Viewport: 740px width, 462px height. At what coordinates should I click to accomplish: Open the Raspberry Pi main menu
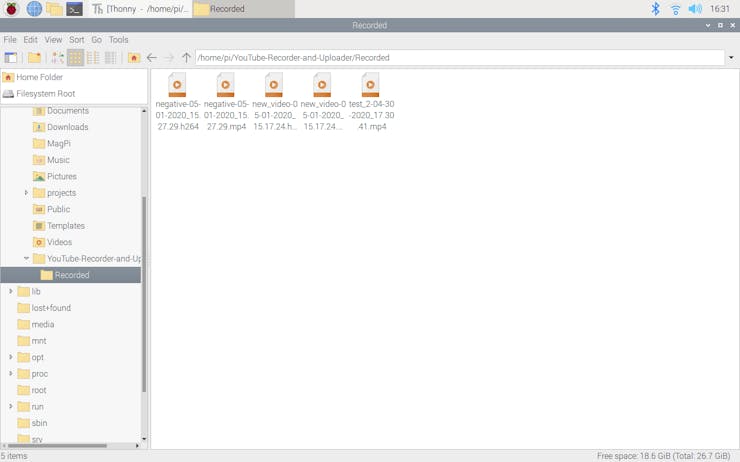tap(11, 8)
